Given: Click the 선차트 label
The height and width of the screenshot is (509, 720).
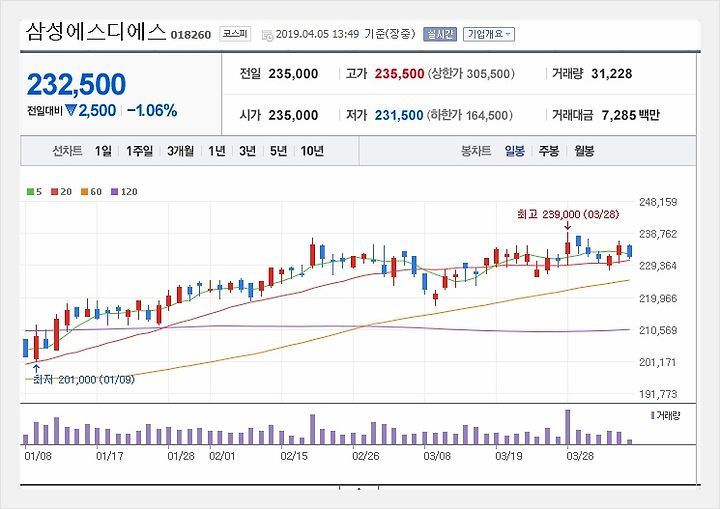Looking at the screenshot, I should click(67, 151).
